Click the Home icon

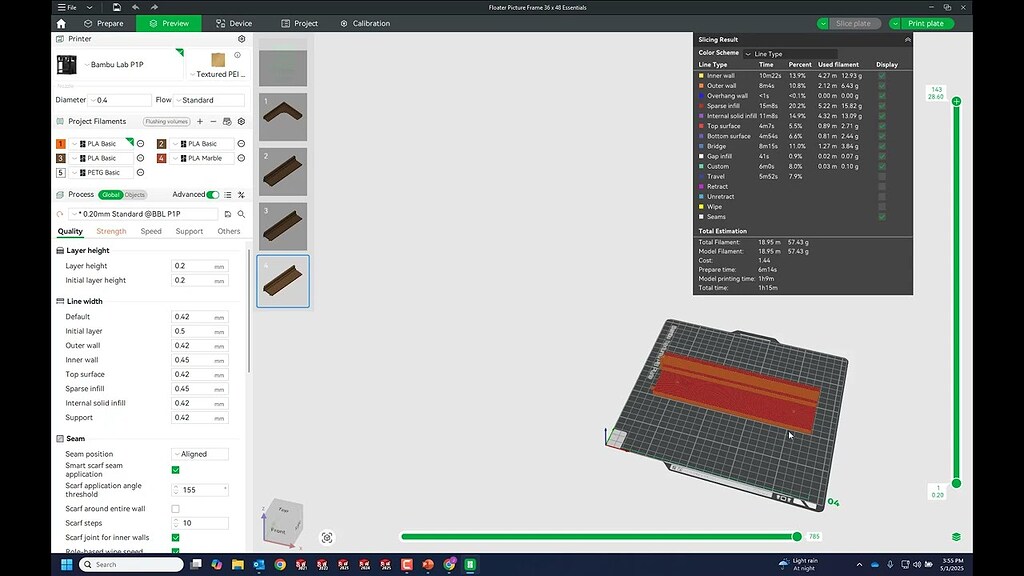[x=61, y=24]
